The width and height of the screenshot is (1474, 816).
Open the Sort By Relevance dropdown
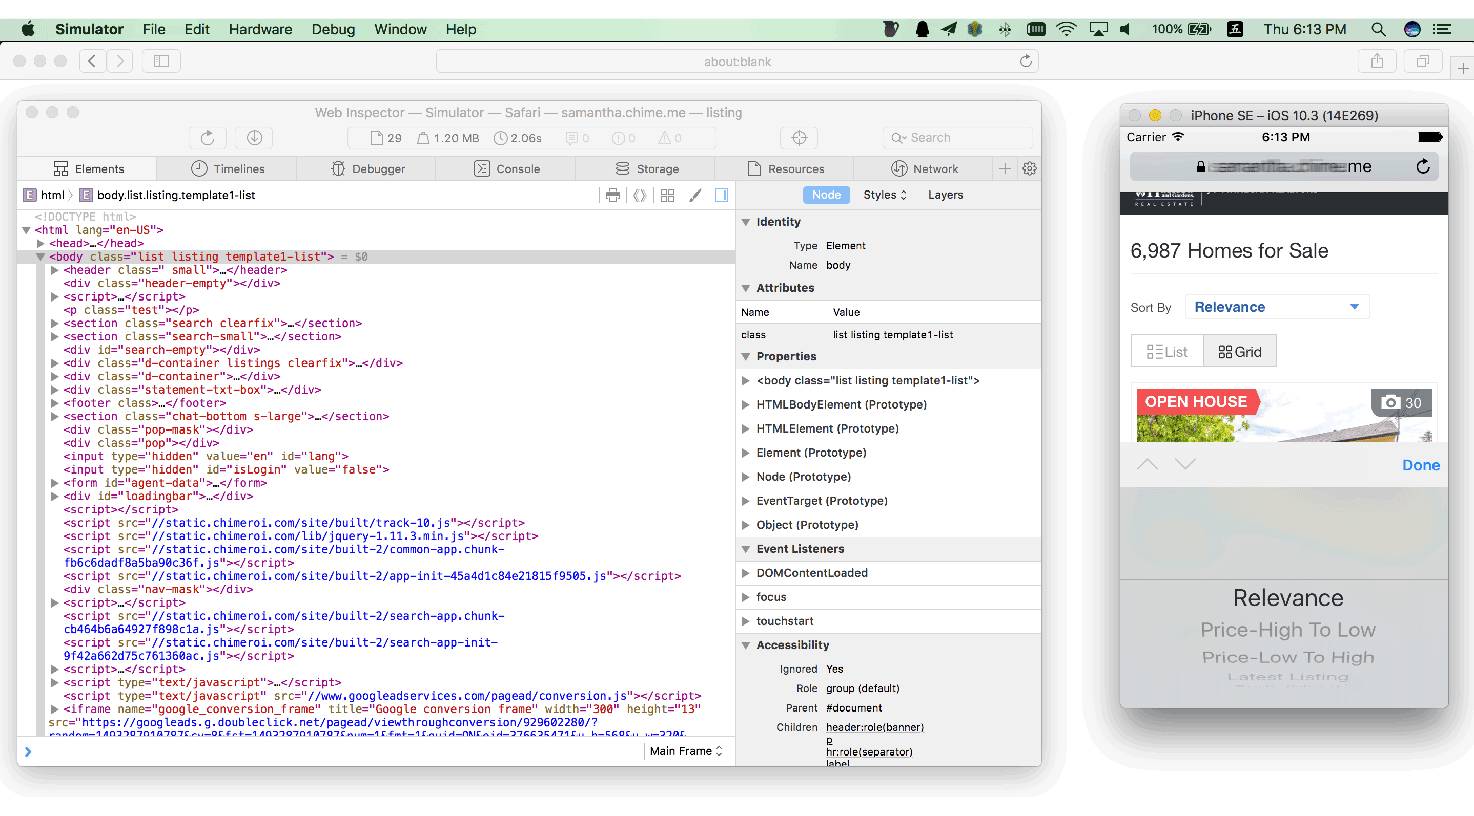(1277, 307)
